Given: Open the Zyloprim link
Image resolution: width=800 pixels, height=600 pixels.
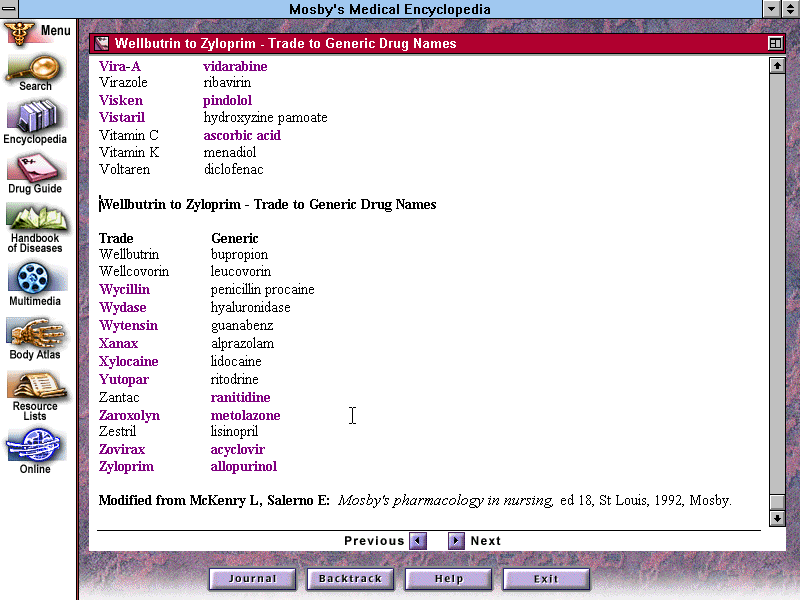Looking at the screenshot, I should point(127,467).
